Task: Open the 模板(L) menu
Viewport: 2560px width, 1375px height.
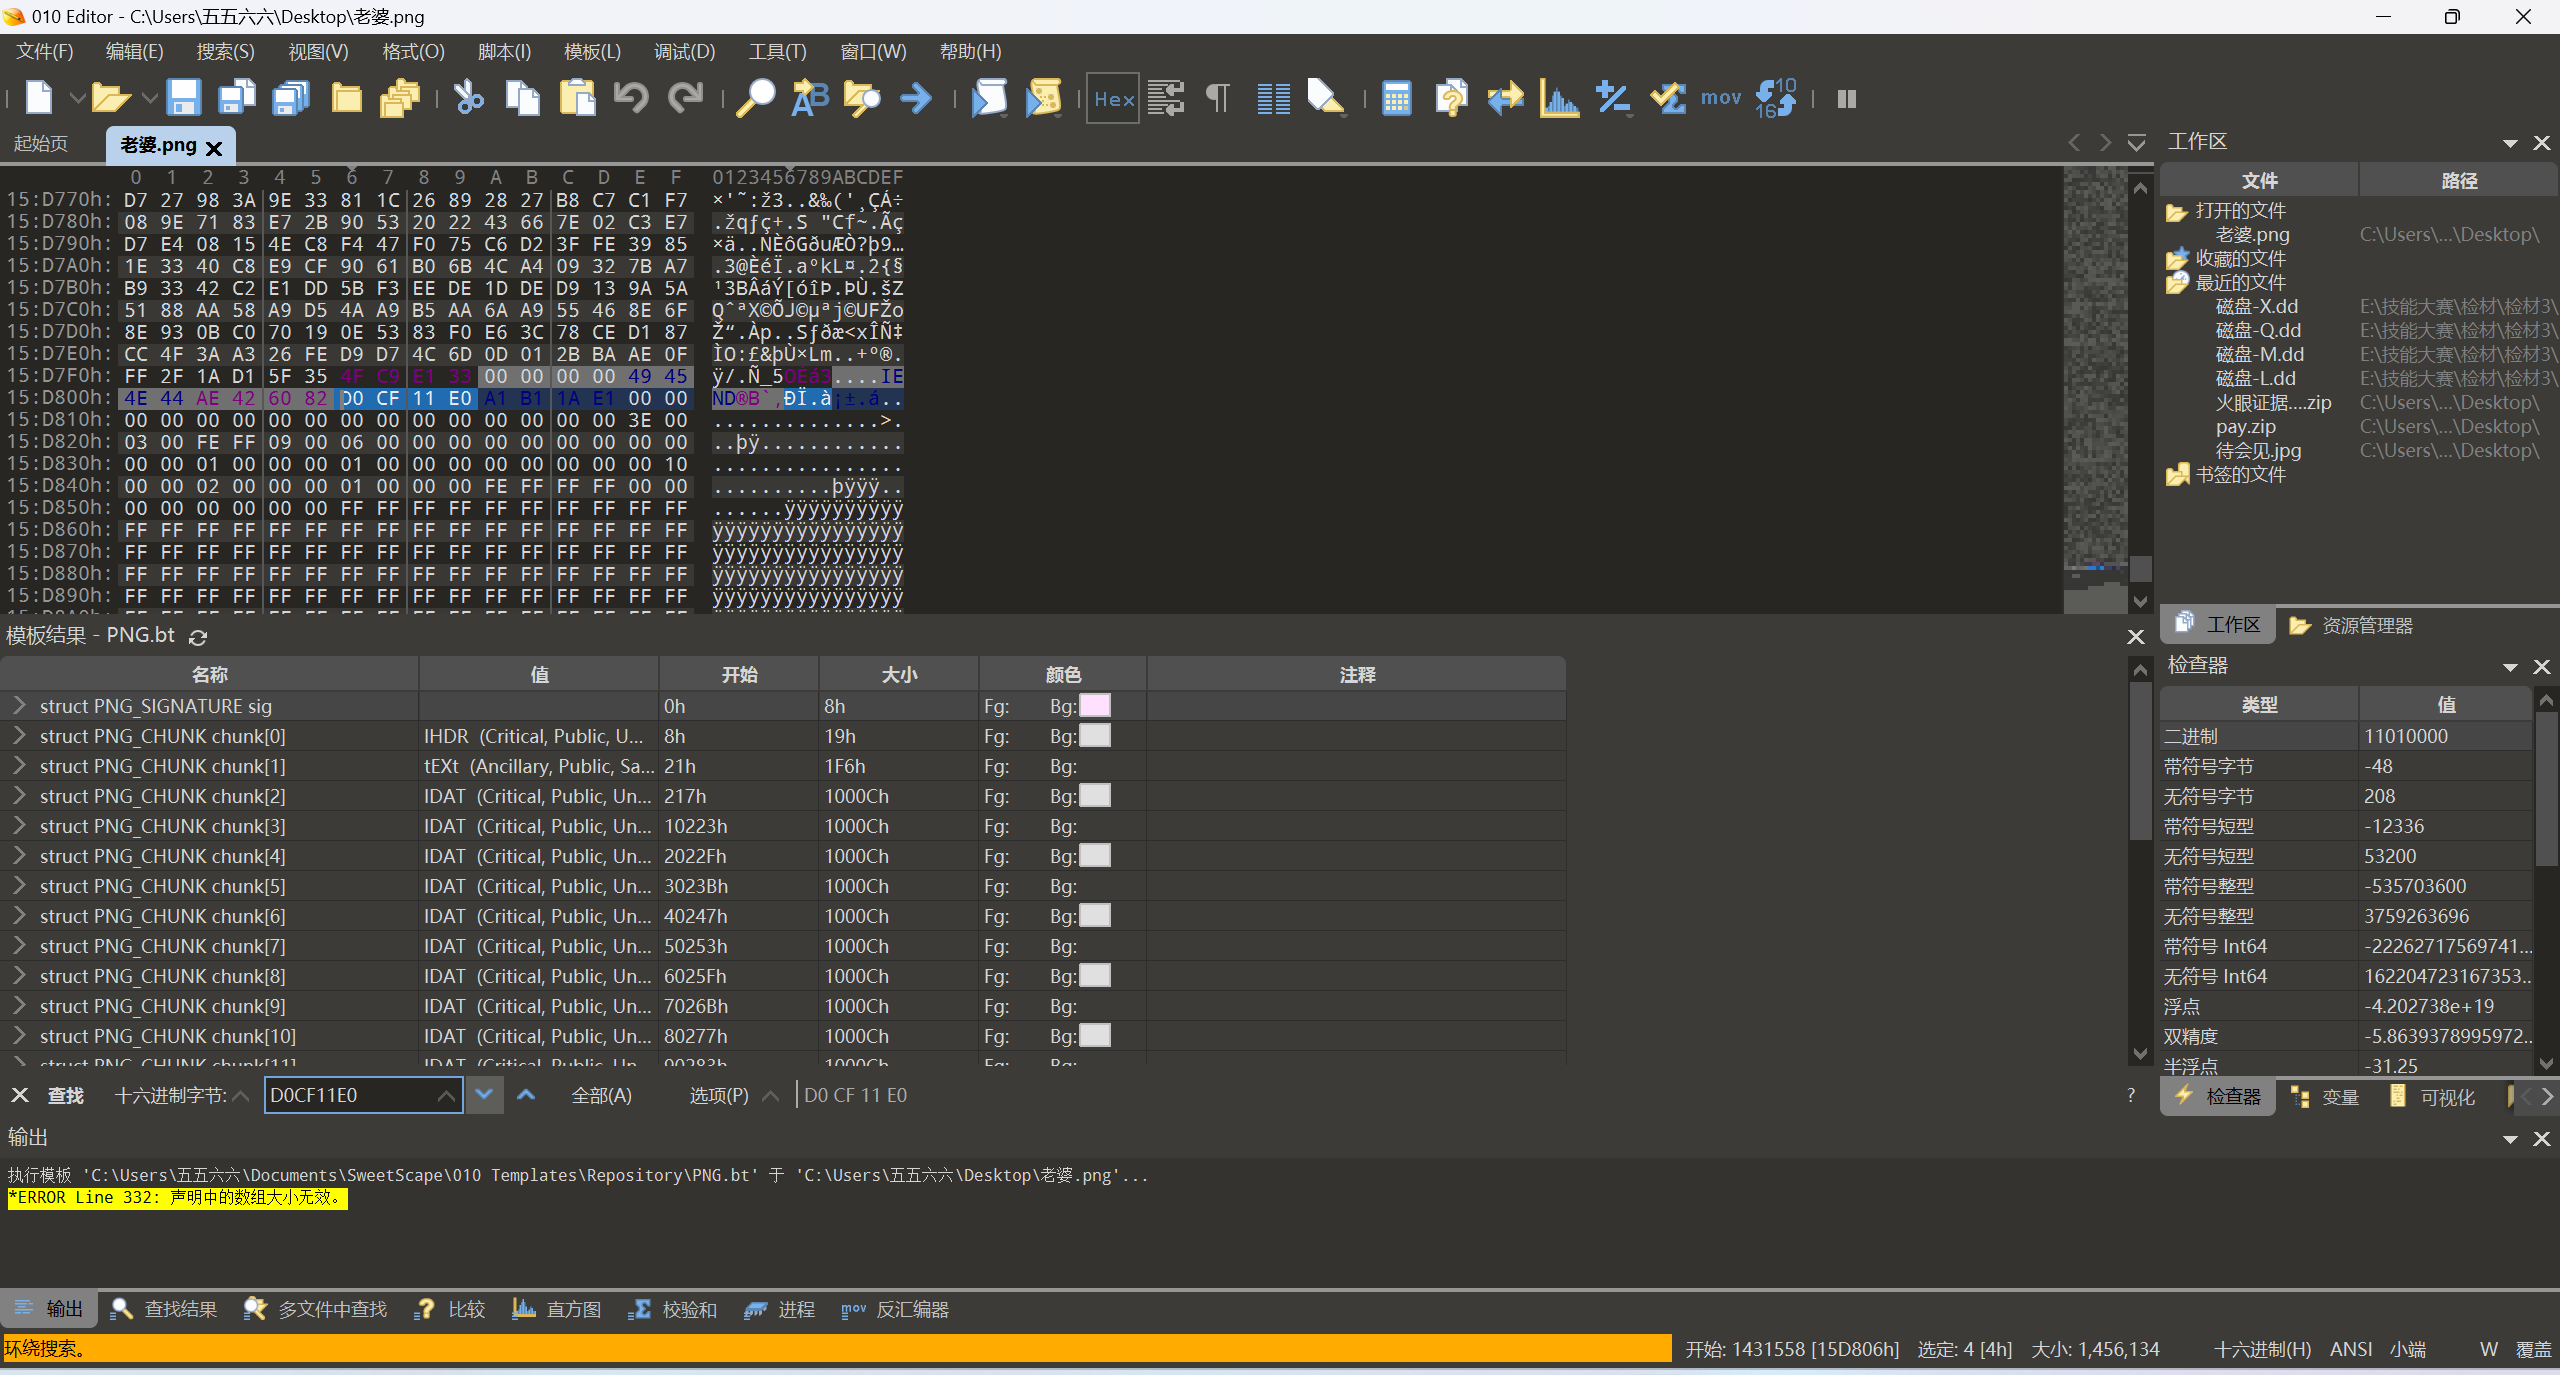Action: [592, 52]
